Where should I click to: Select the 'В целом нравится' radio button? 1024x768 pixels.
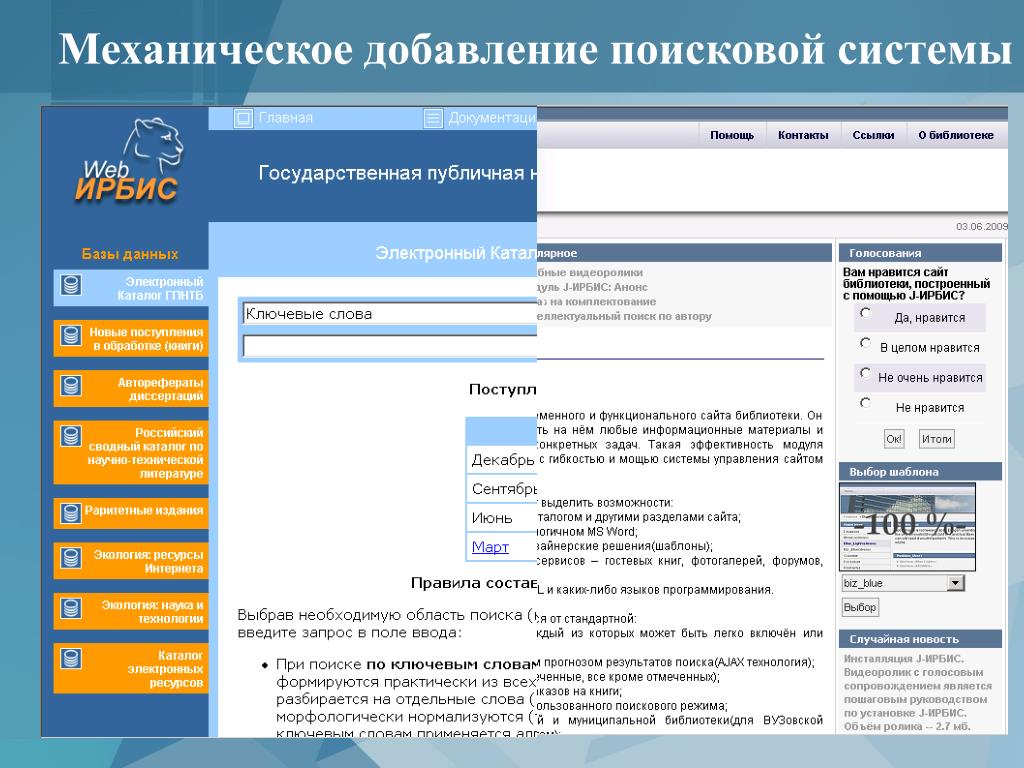pos(865,343)
